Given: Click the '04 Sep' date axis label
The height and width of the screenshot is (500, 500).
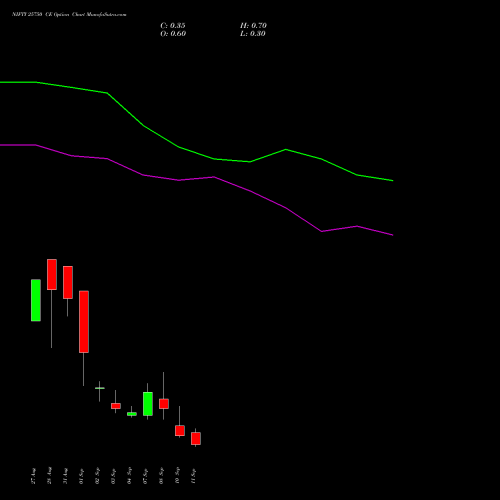Looking at the screenshot, I should [129, 476].
